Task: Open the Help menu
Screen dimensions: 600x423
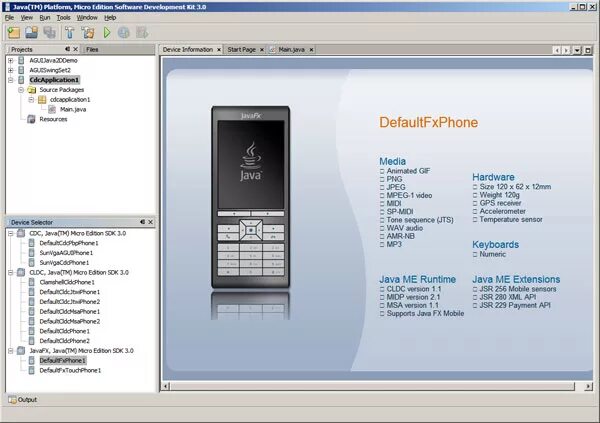Action: click(x=110, y=18)
